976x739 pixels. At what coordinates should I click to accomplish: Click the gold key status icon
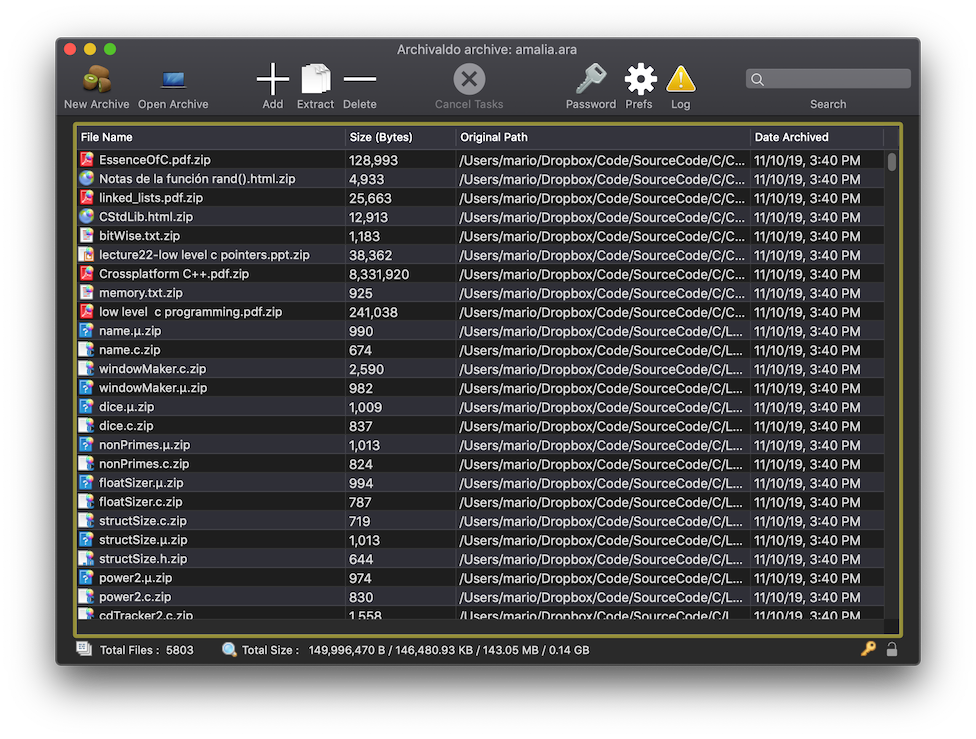pyautogui.click(x=868, y=649)
